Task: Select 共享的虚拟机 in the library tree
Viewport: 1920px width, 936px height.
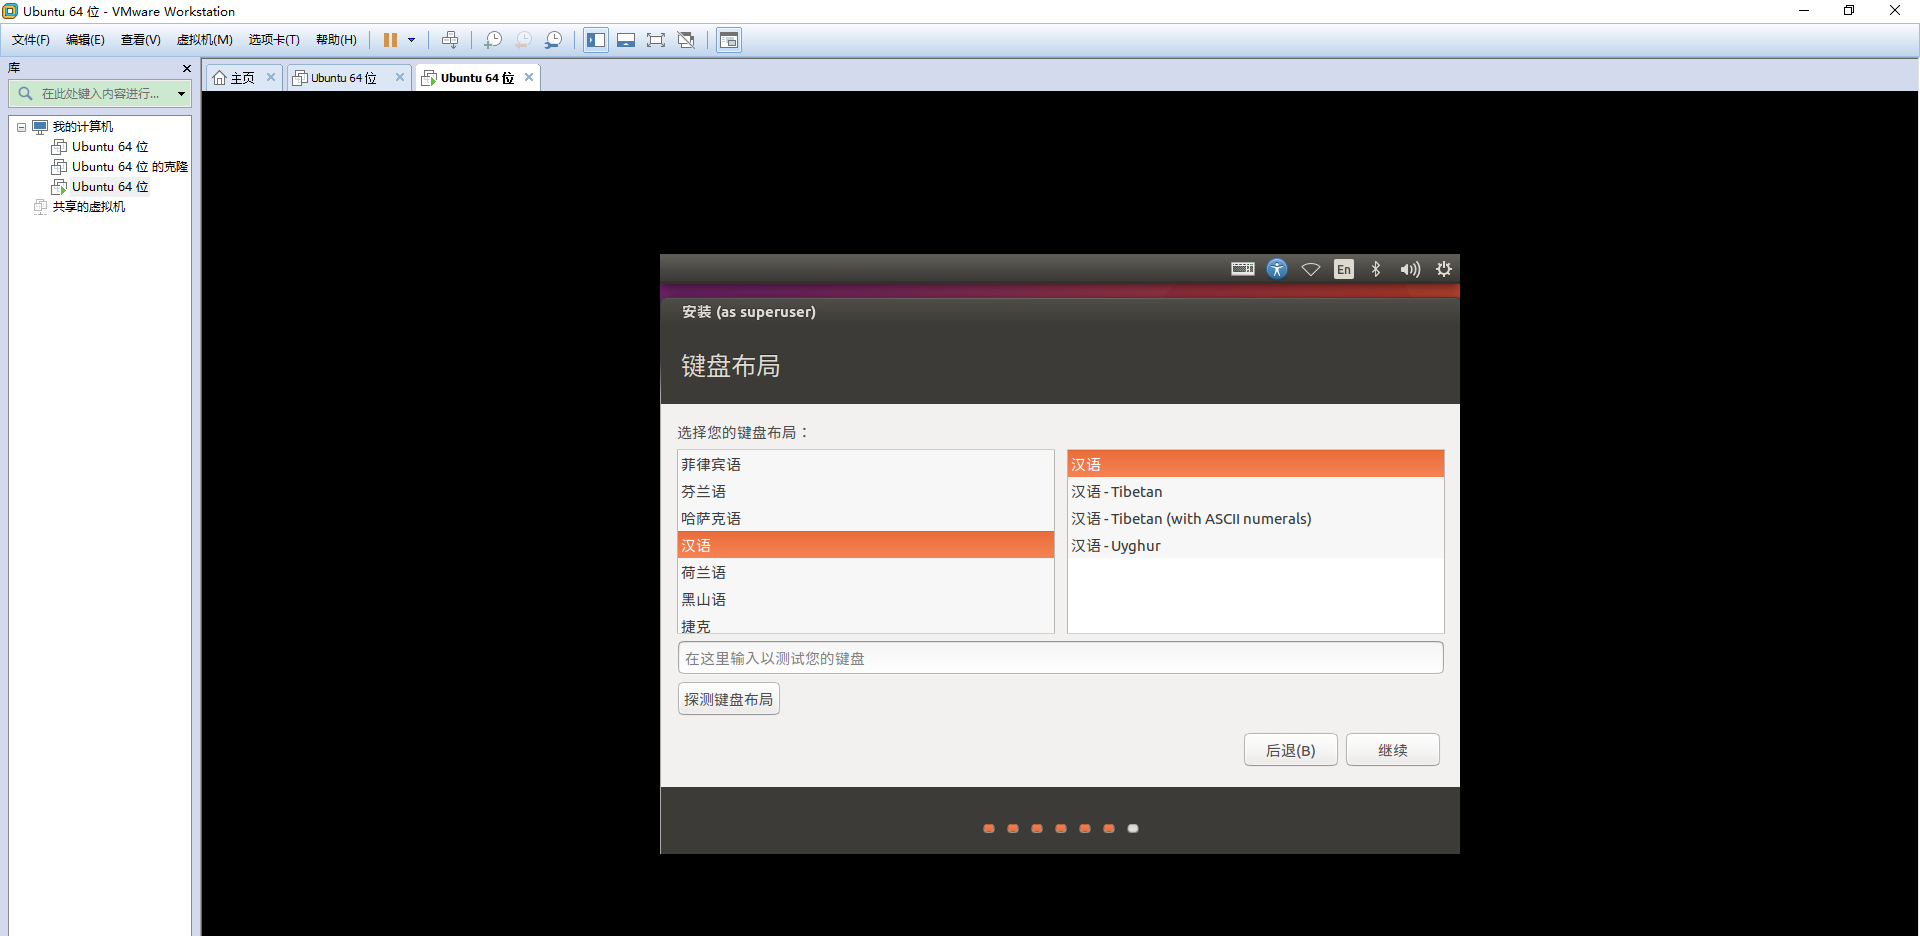Action: (89, 207)
